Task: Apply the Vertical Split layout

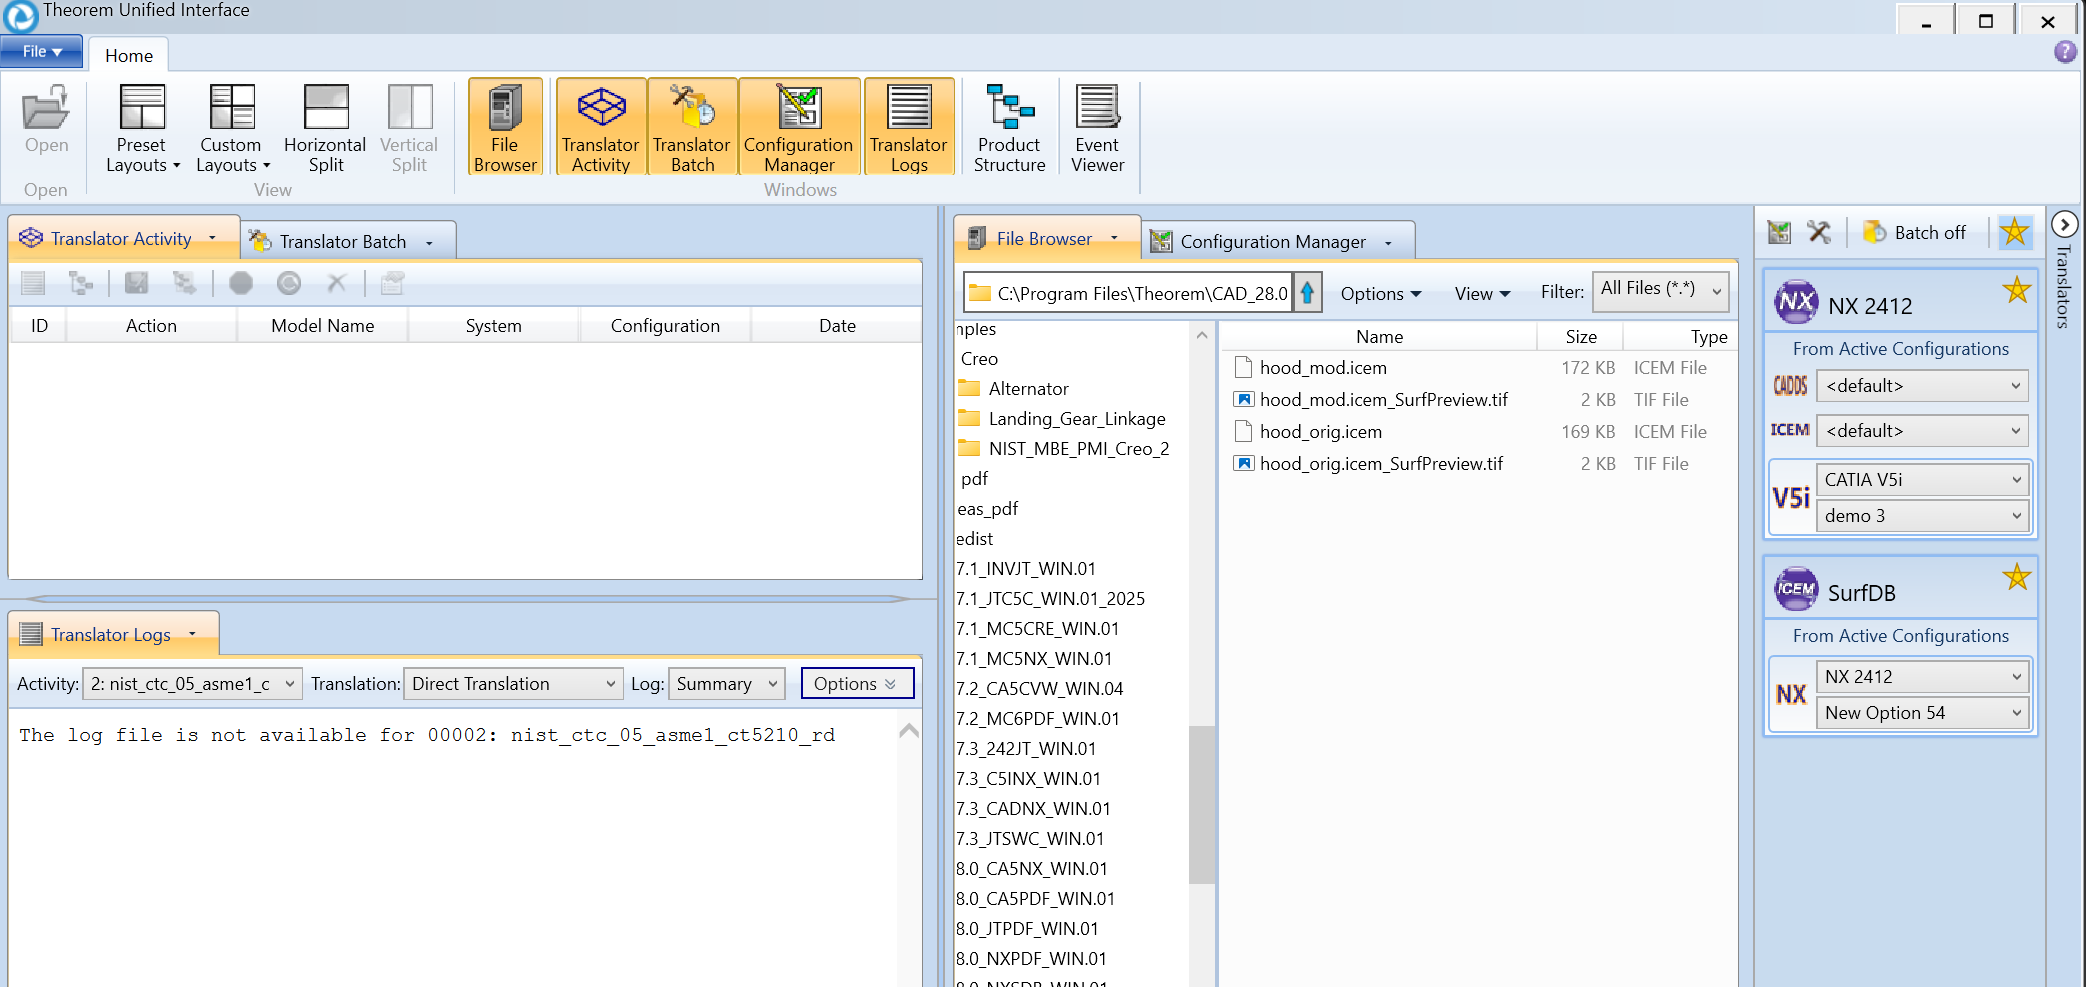Action: (x=409, y=128)
